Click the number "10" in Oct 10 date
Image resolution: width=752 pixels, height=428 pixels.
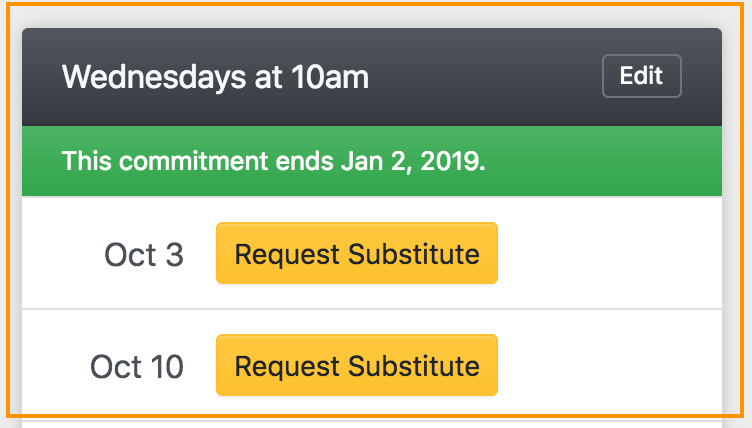click(x=164, y=367)
